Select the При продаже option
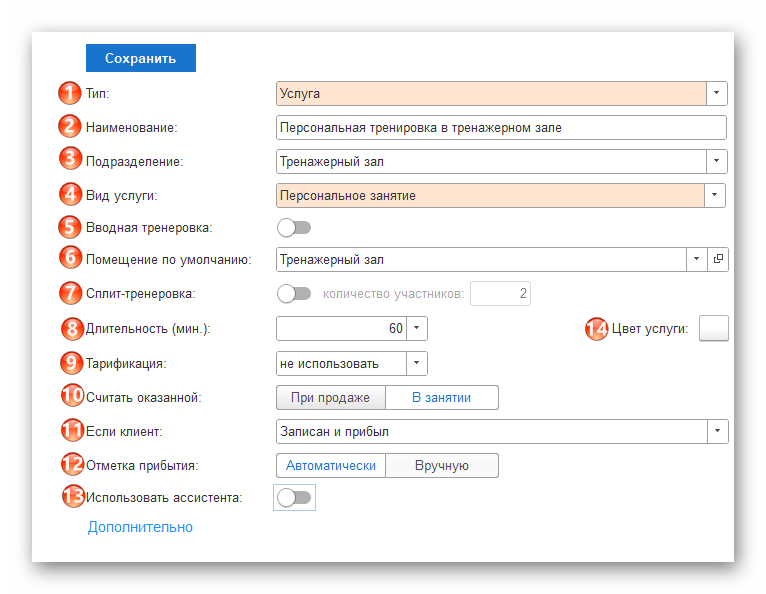The width and height of the screenshot is (766, 594). tap(331, 398)
